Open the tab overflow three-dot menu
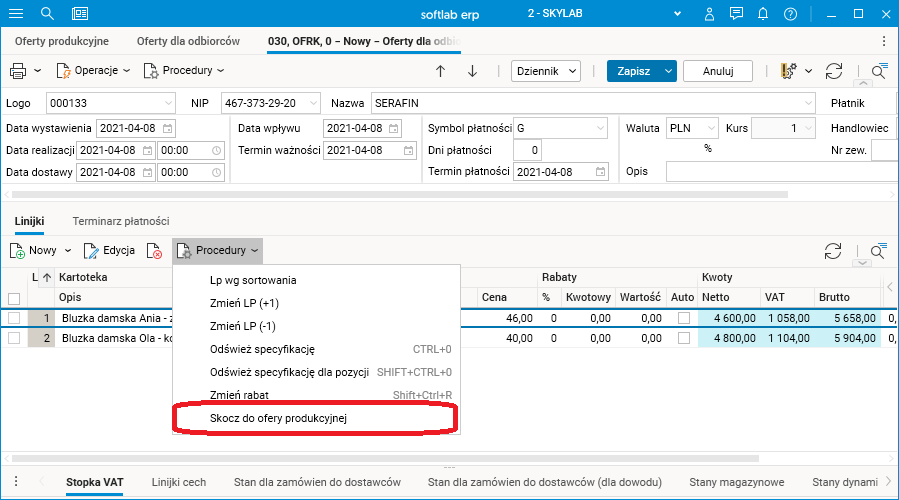This screenshot has height=500, width=899. (884, 41)
